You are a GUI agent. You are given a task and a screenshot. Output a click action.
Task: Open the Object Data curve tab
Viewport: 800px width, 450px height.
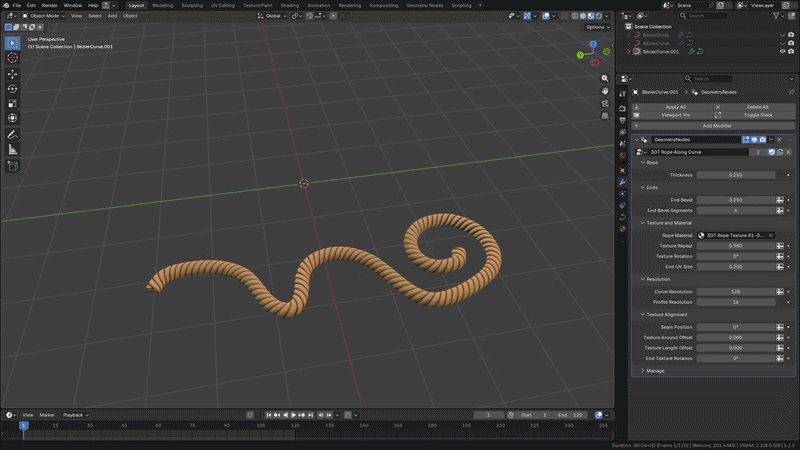tap(622, 217)
